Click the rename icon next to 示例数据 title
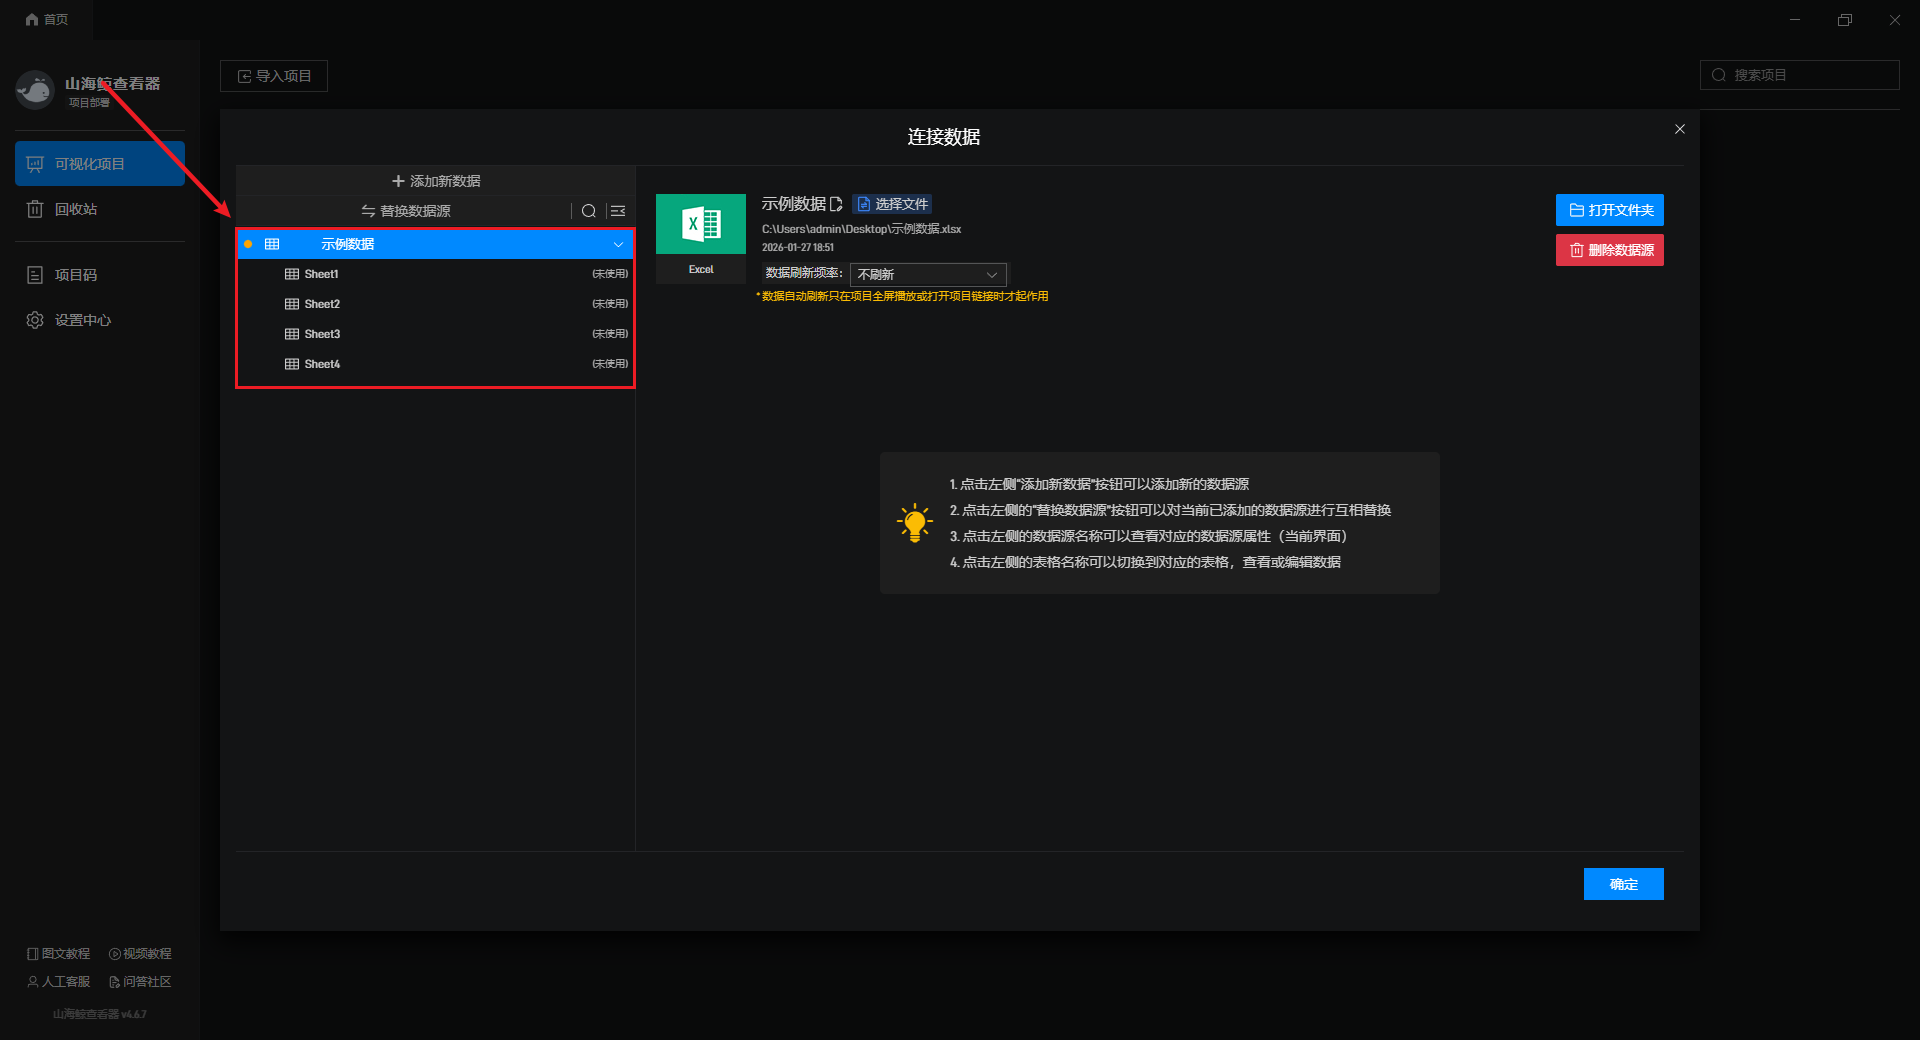The image size is (1920, 1040). [837, 204]
